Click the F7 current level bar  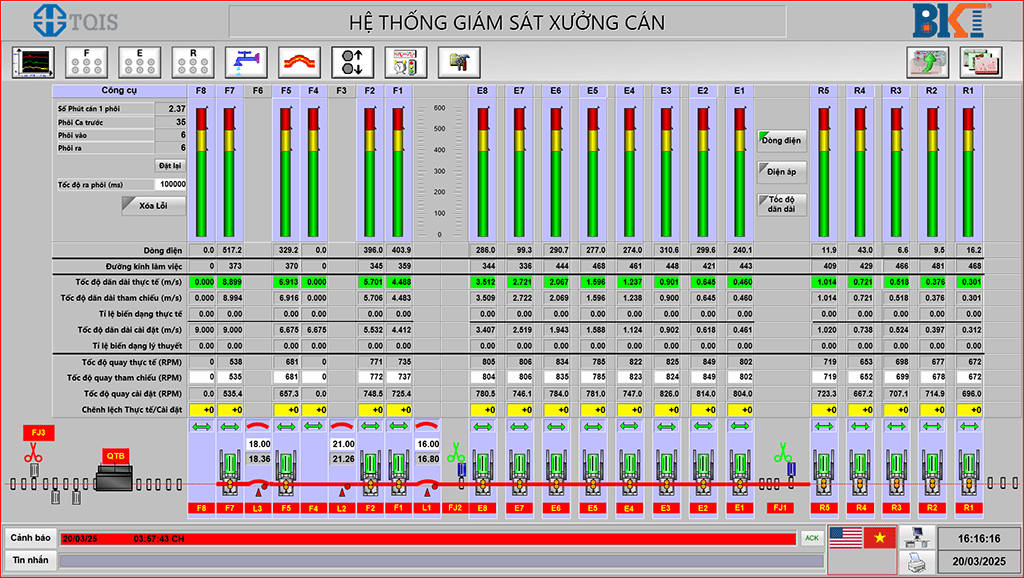point(229,172)
